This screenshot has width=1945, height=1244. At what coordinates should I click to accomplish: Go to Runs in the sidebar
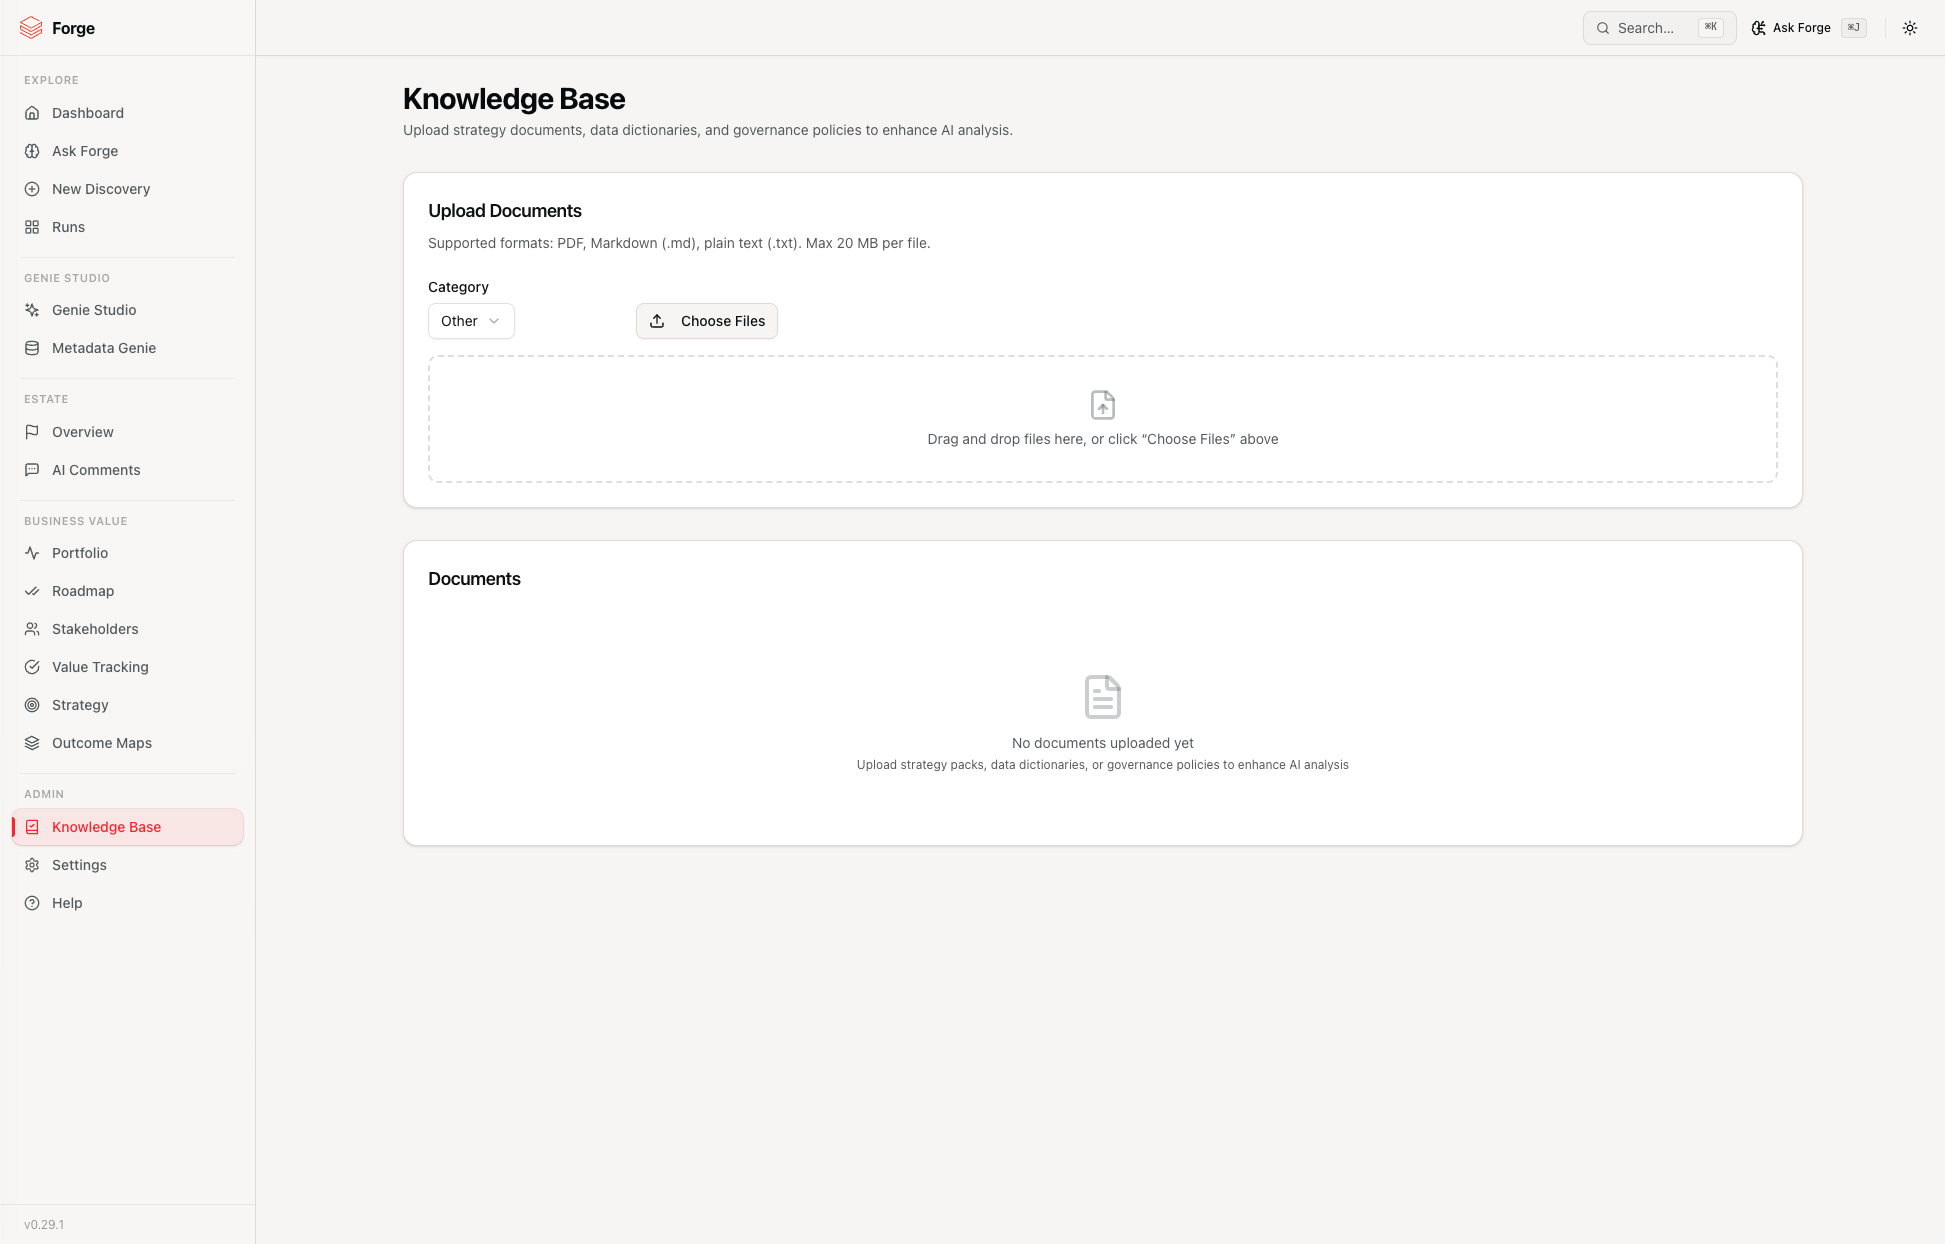[128, 227]
